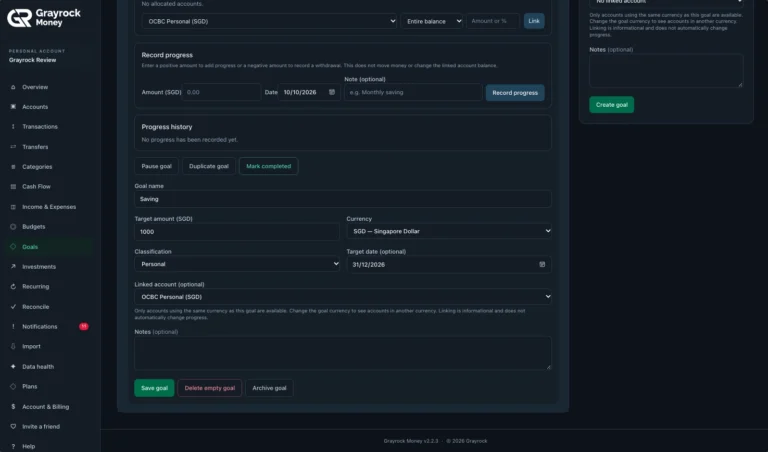Click the Archive goal button
The image size is (768, 452).
pos(269,388)
